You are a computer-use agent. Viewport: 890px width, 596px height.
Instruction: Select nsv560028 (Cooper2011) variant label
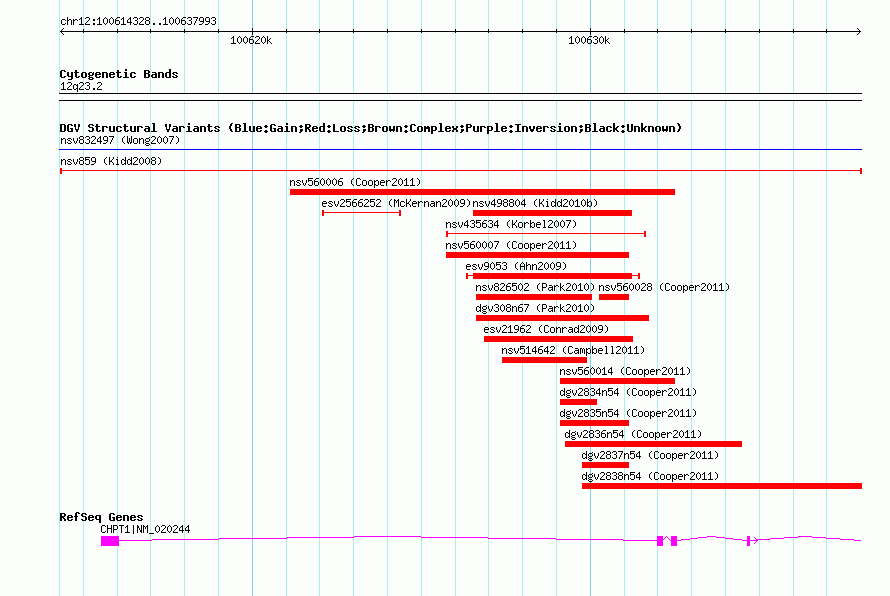point(664,287)
